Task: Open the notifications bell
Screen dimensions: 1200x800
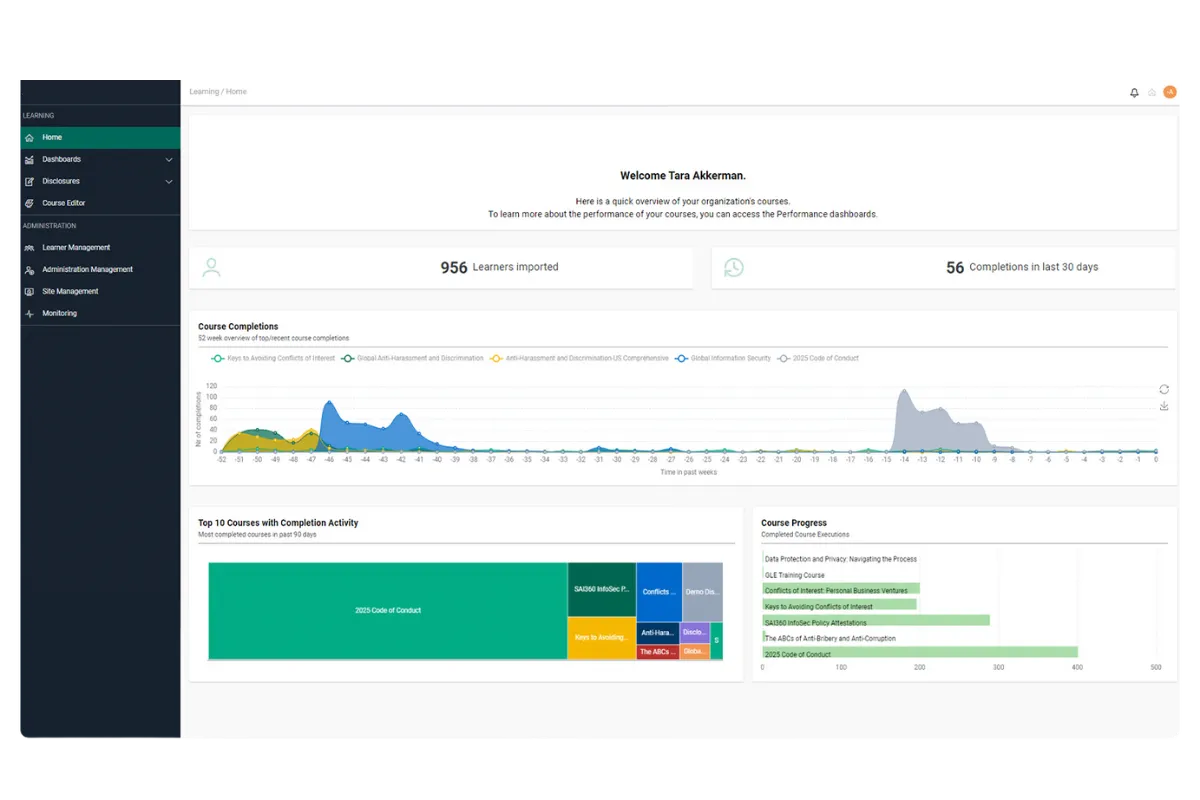Action: (x=1134, y=93)
